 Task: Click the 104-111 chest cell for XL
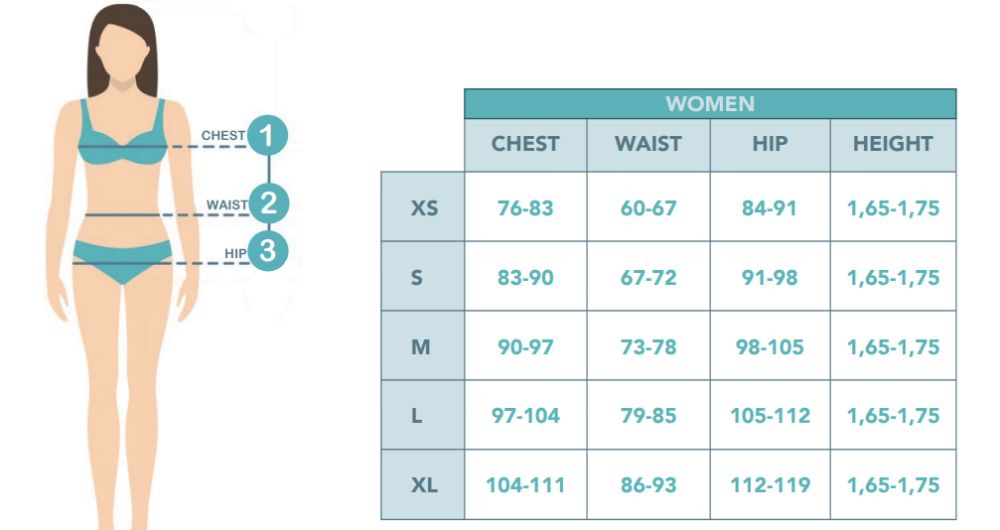526,485
